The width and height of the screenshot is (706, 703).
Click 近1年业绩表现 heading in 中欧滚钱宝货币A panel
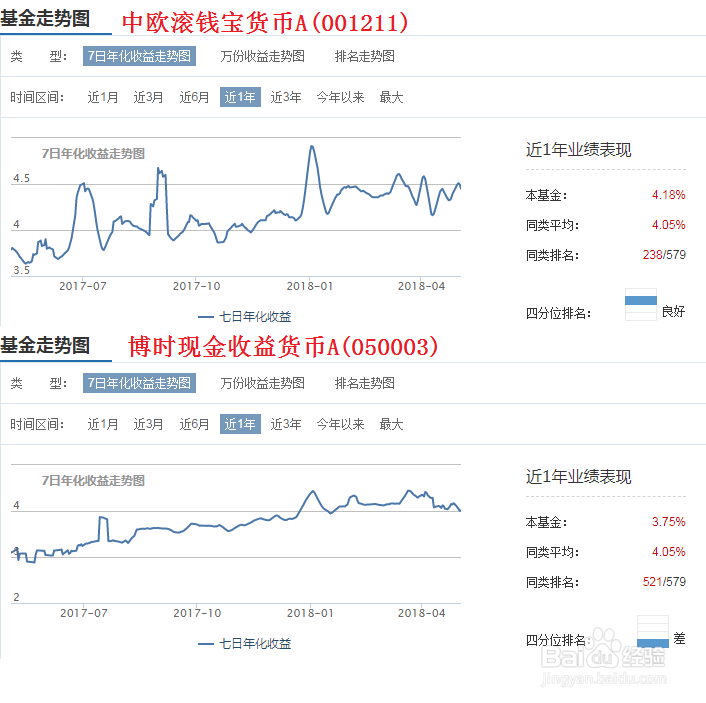(579, 150)
